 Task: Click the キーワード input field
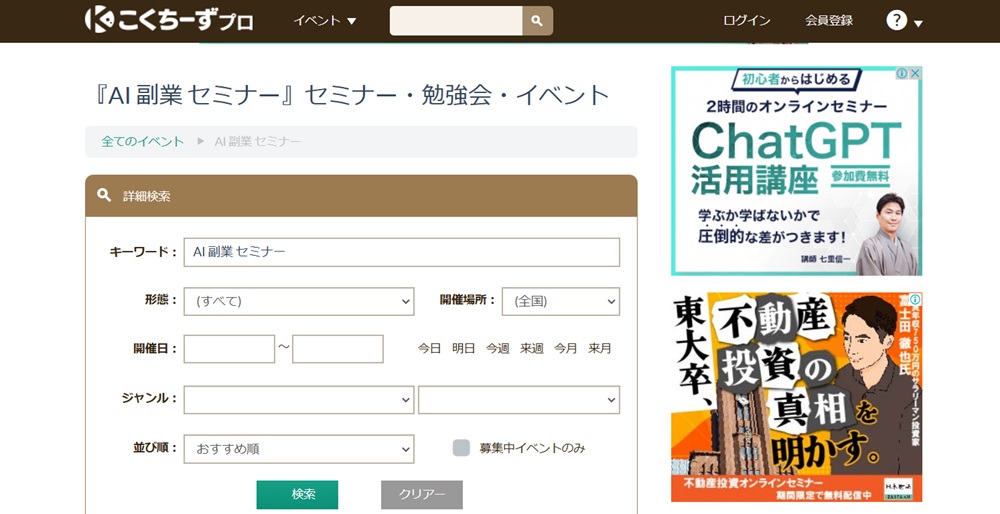(402, 252)
